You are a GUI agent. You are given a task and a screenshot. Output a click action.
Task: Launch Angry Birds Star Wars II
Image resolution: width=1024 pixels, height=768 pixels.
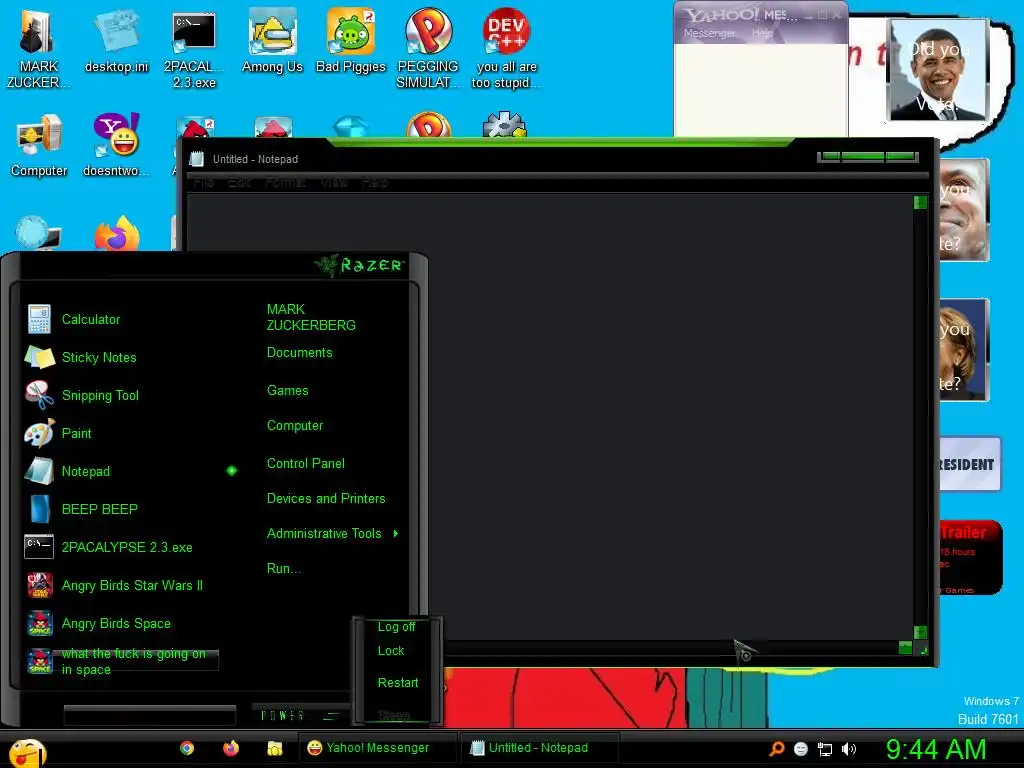(x=132, y=585)
